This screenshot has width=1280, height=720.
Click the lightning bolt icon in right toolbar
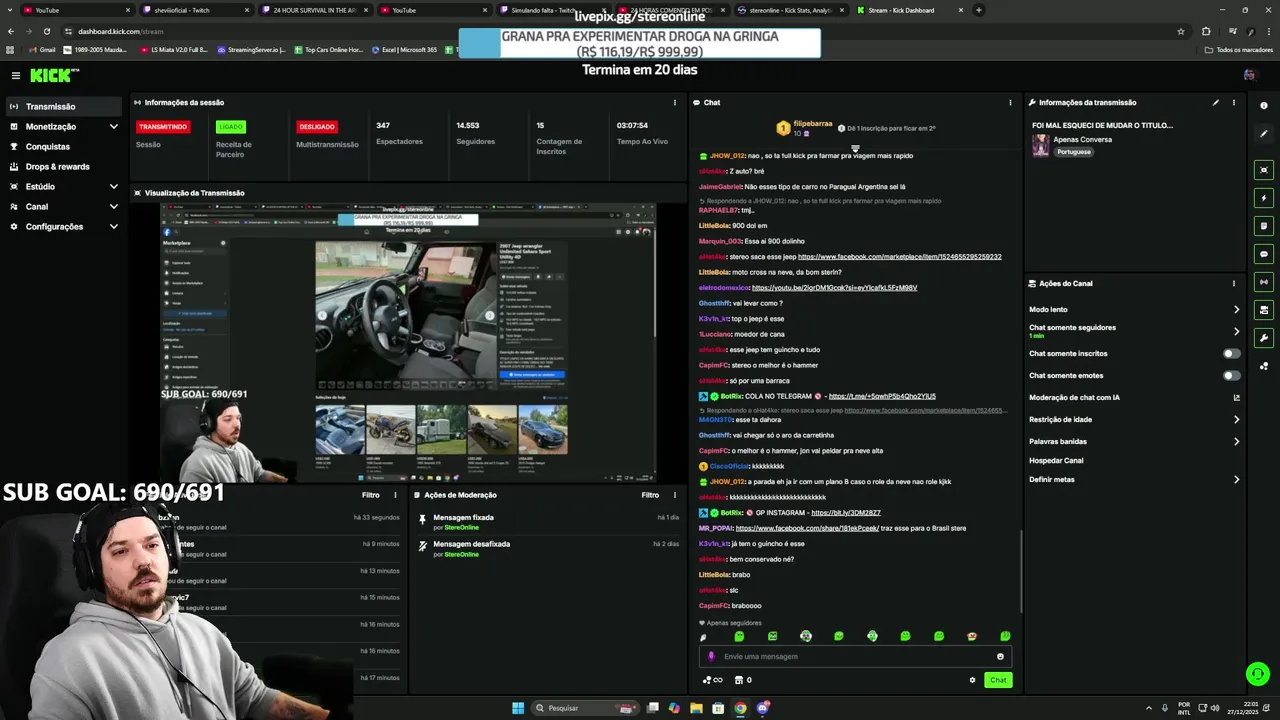(x=1264, y=198)
